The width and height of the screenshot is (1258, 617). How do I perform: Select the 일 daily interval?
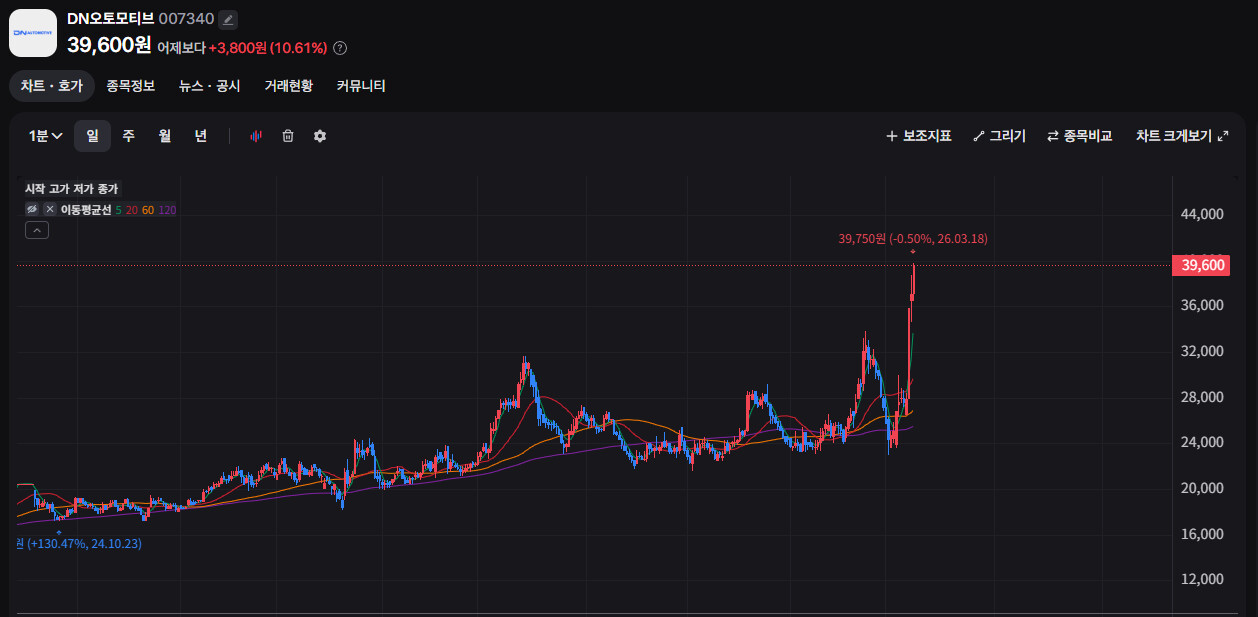tap(92, 136)
